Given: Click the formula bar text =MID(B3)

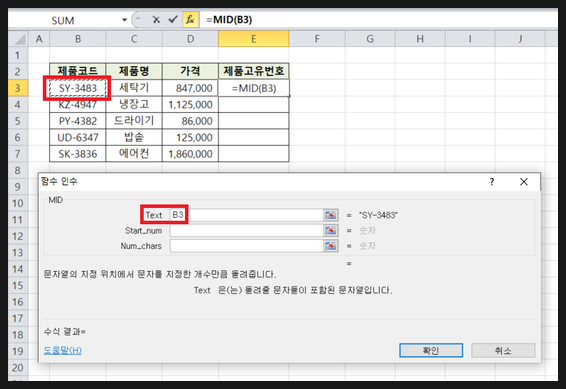Looking at the screenshot, I should coord(229,19).
